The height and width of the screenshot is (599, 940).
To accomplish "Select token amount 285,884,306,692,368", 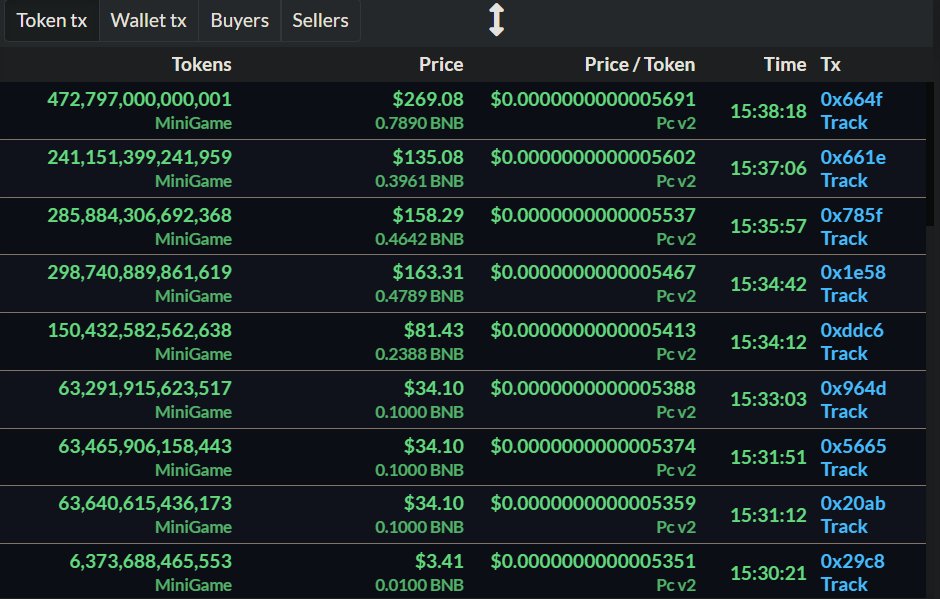I will 140,215.
